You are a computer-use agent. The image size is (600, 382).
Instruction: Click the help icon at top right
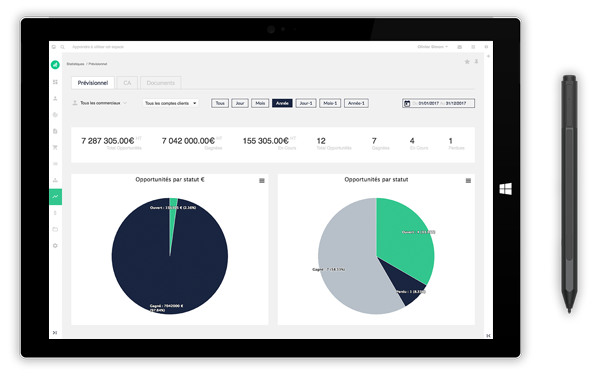click(x=486, y=47)
